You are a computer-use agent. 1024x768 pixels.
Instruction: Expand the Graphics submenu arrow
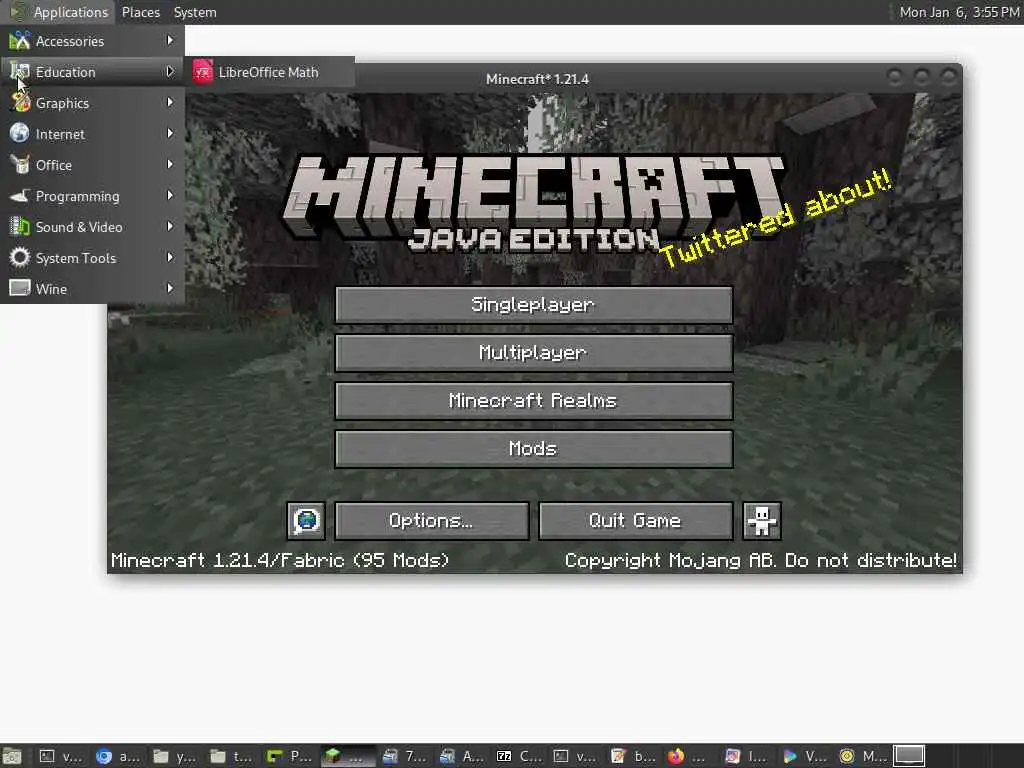(x=170, y=103)
